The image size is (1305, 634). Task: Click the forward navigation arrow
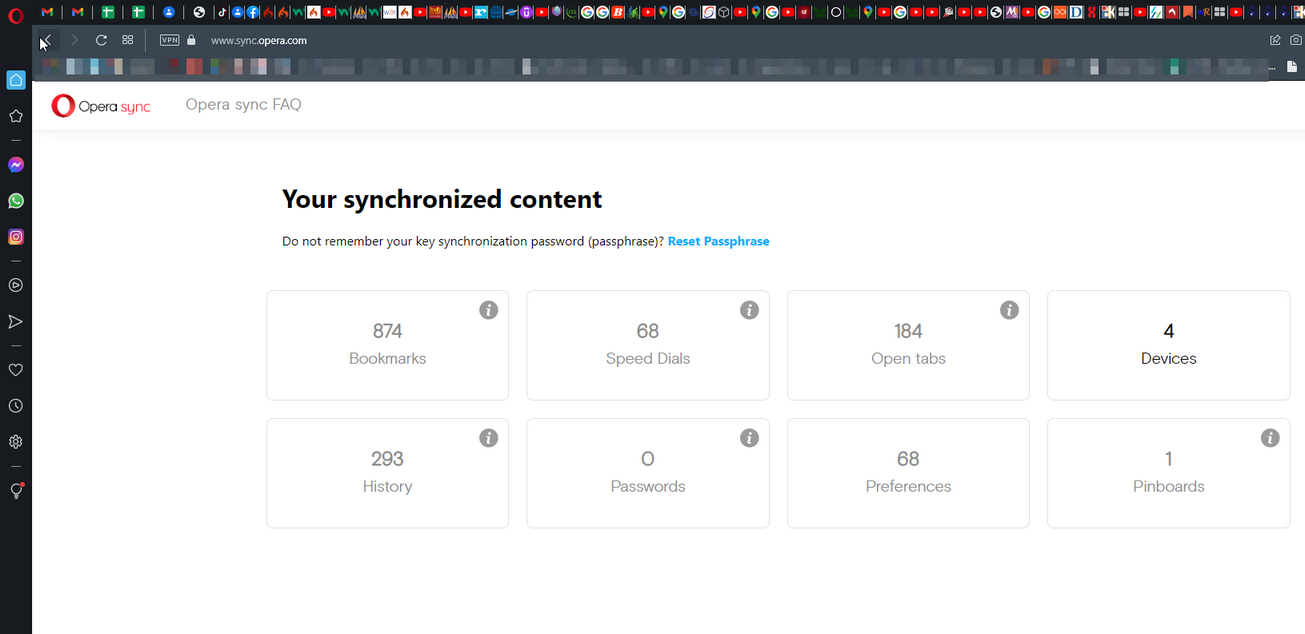74,40
